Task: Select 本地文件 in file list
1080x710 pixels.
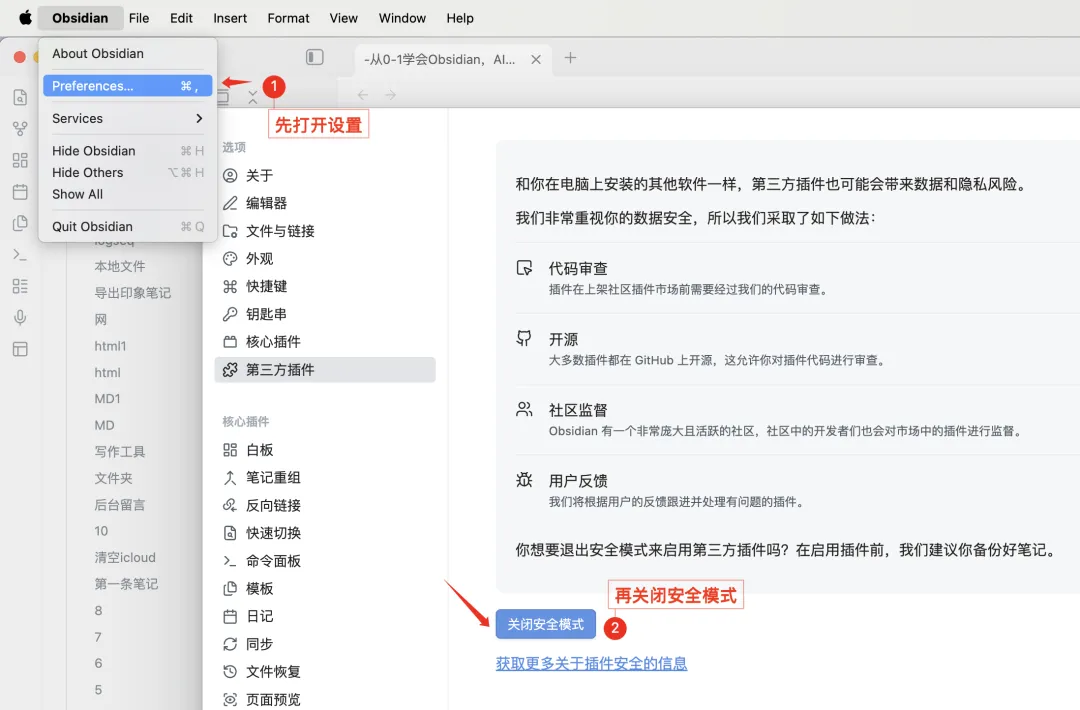Action: [120, 267]
